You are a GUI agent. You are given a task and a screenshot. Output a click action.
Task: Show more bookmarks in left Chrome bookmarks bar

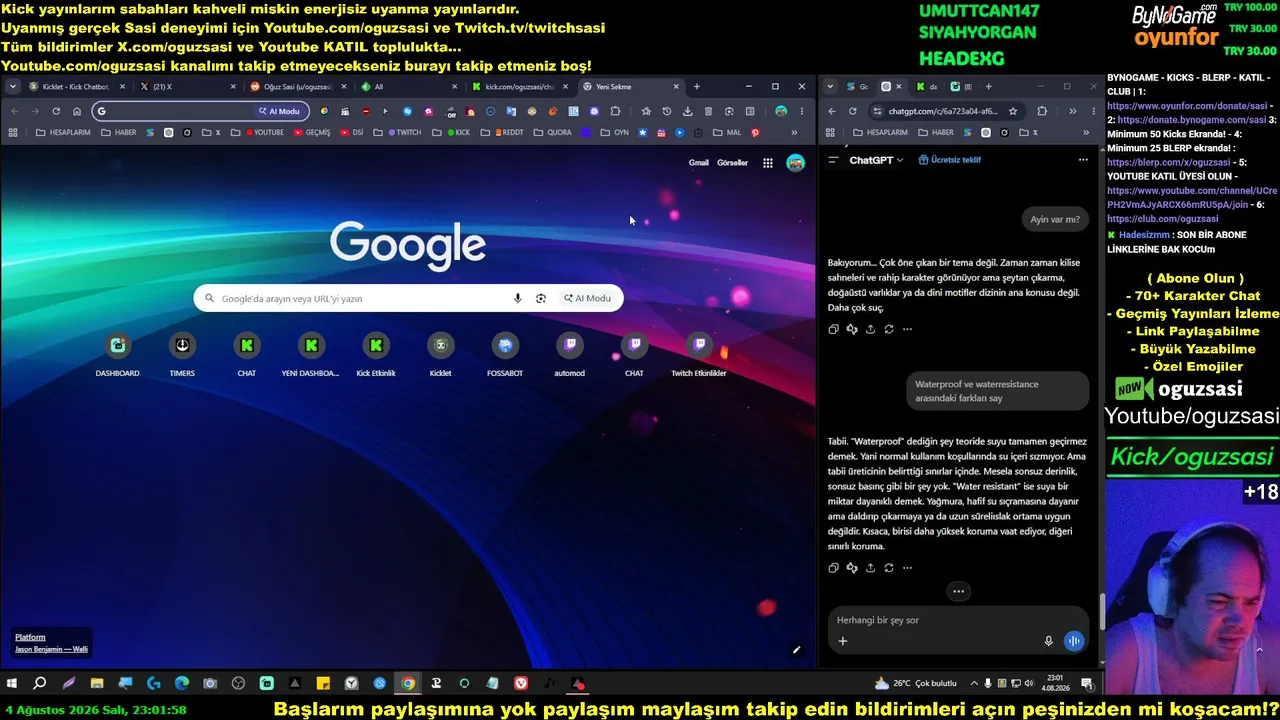point(795,132)
